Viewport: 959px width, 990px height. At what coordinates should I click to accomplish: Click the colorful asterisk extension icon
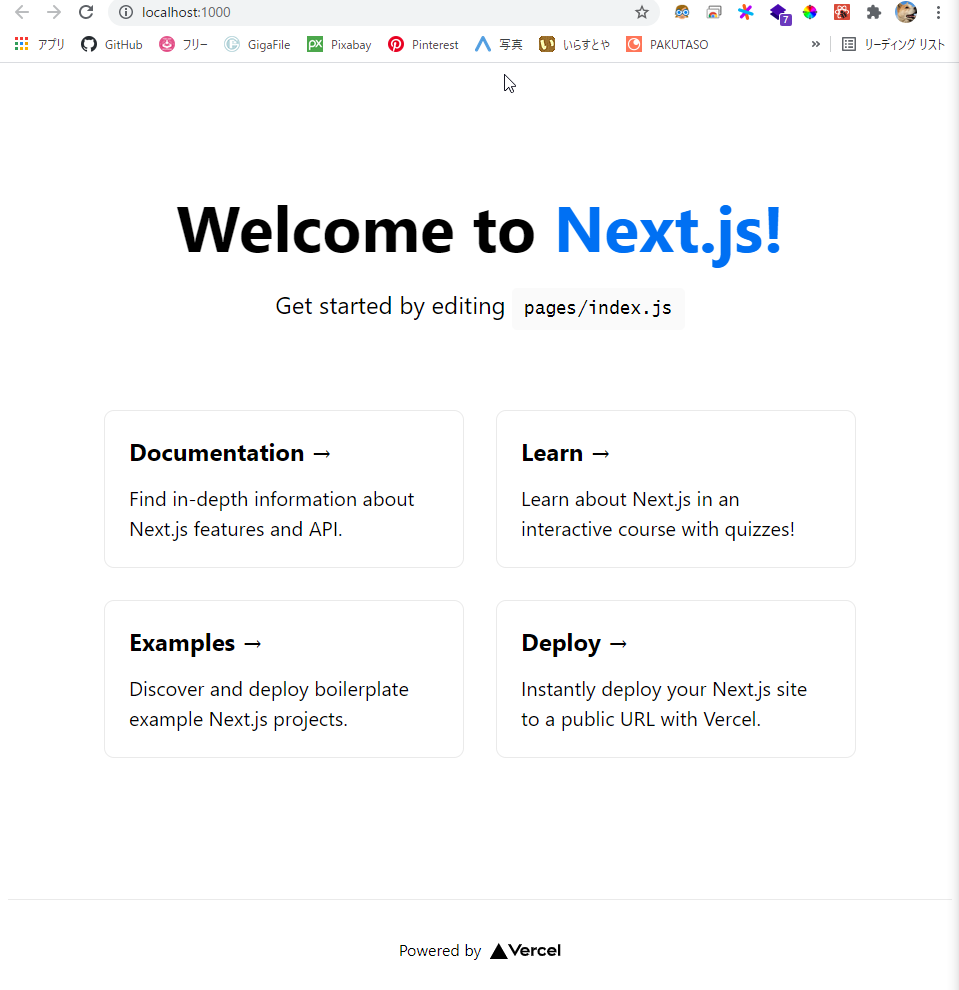click(x=746, y=12)
